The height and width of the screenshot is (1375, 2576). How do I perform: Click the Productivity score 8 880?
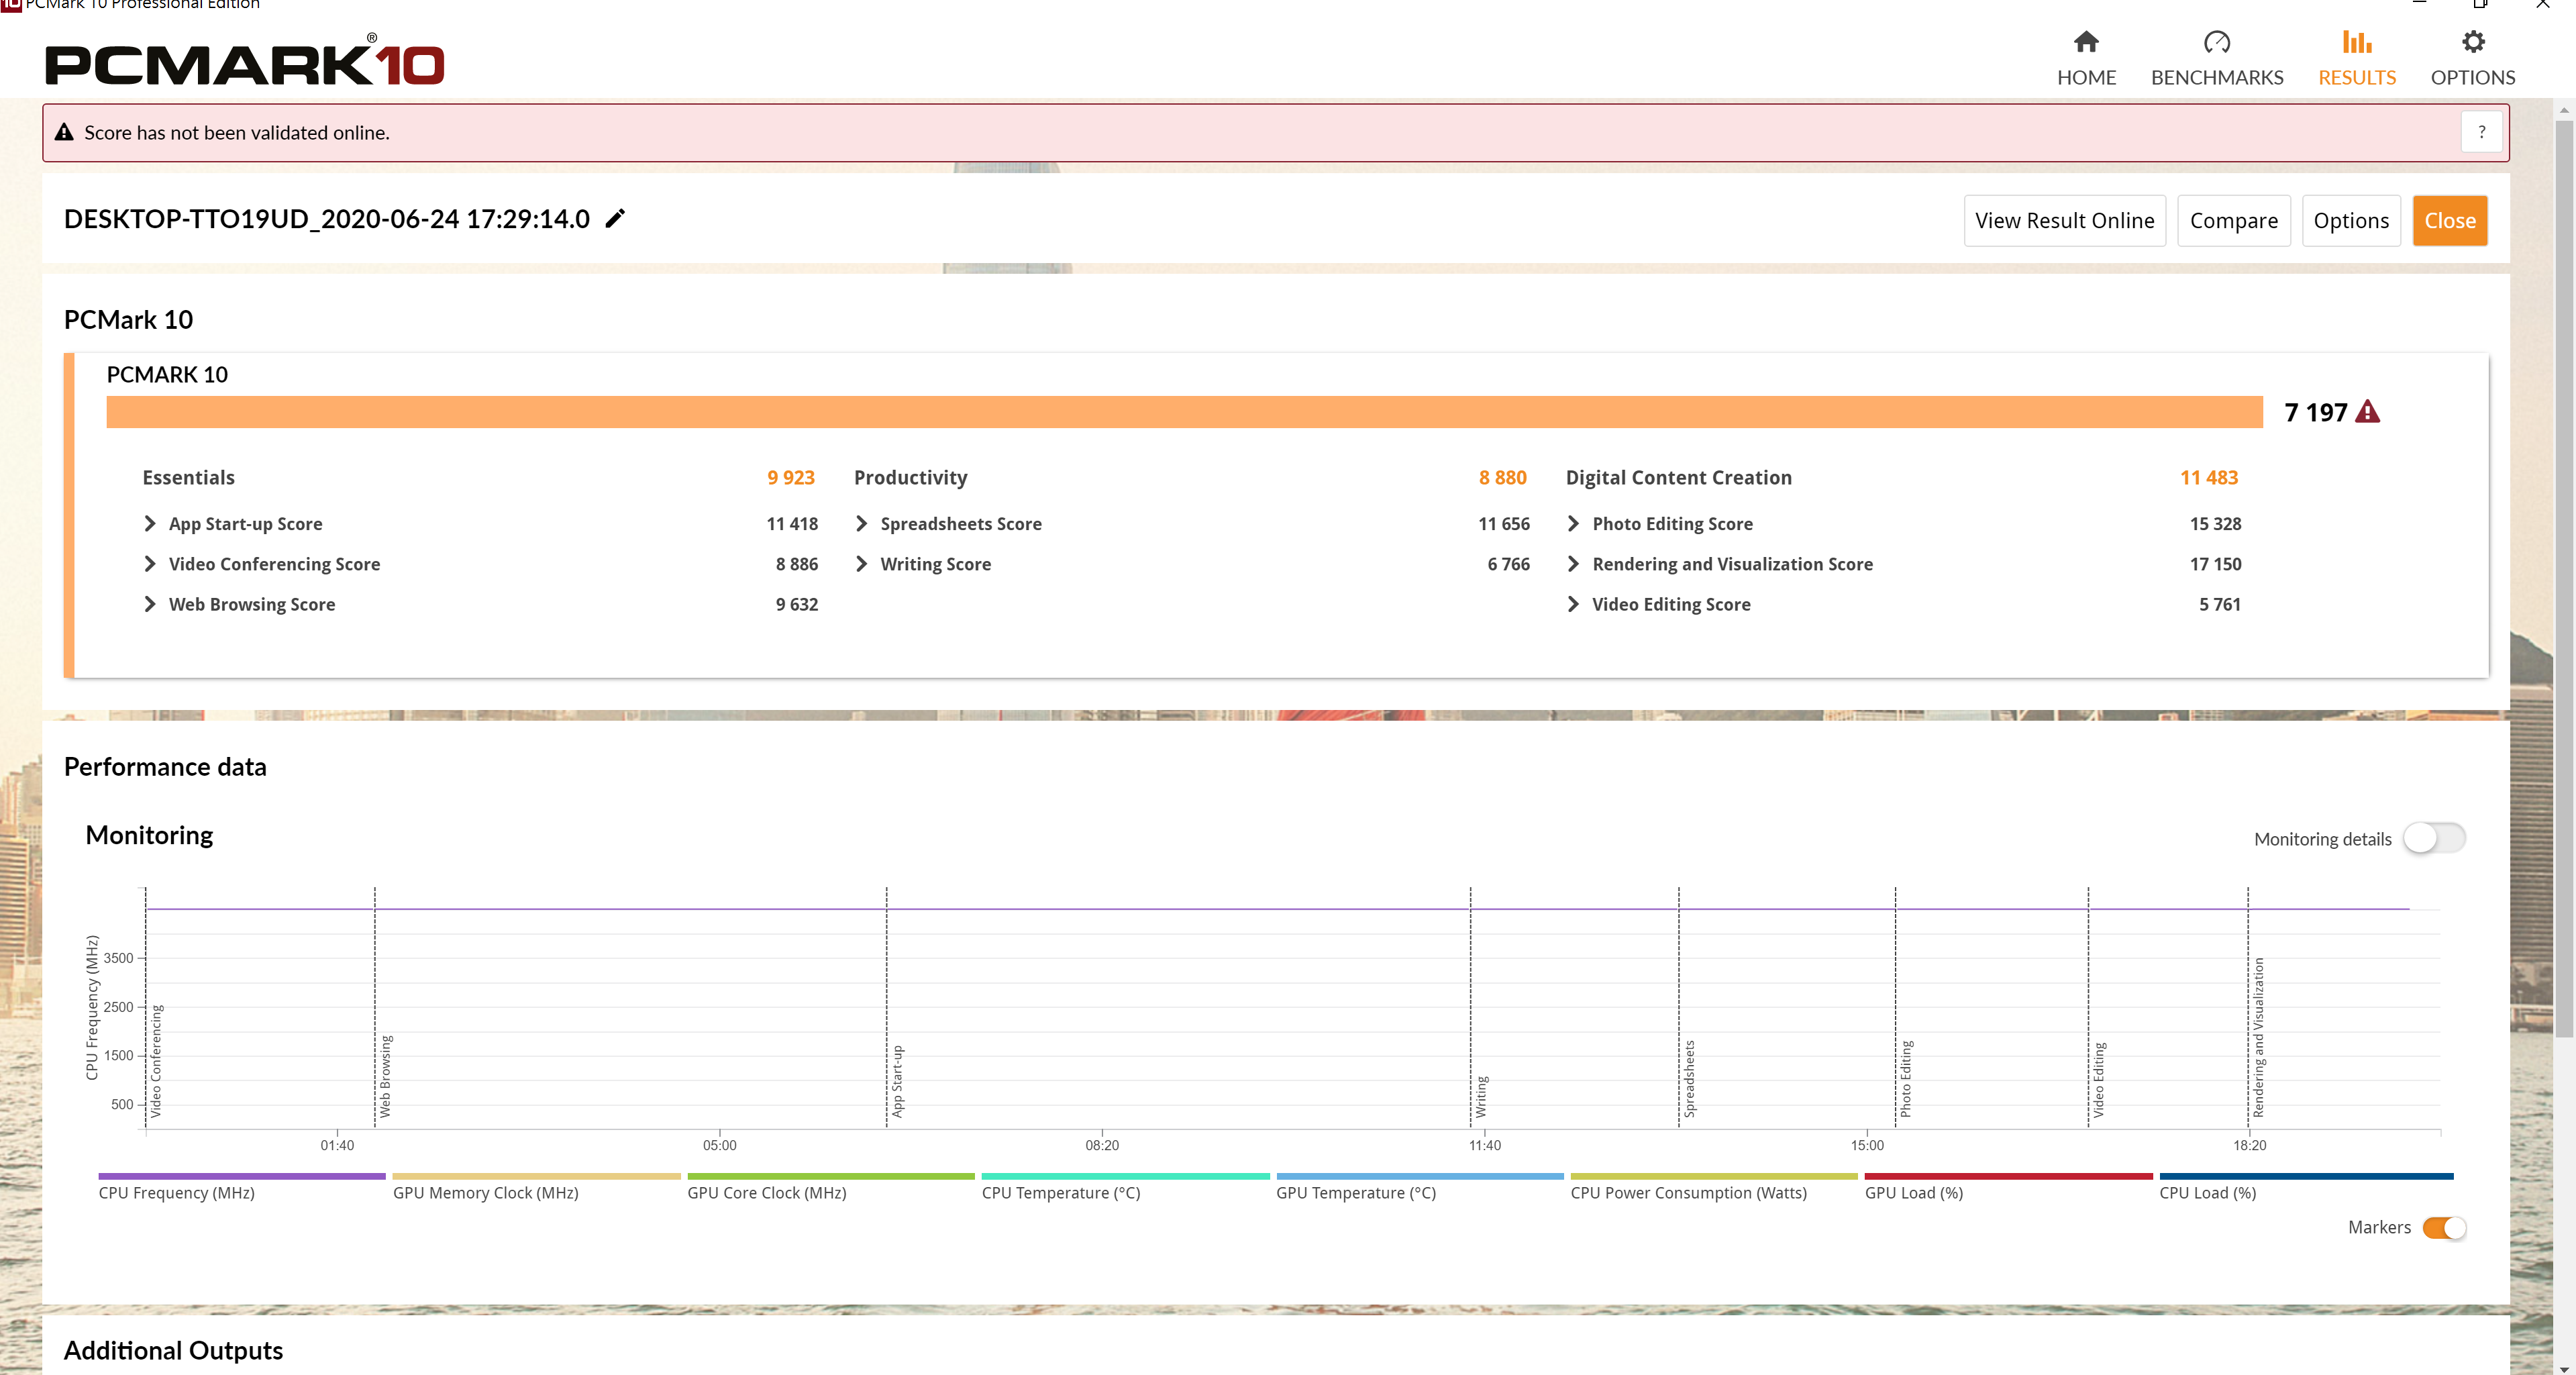click(1502, 477)
